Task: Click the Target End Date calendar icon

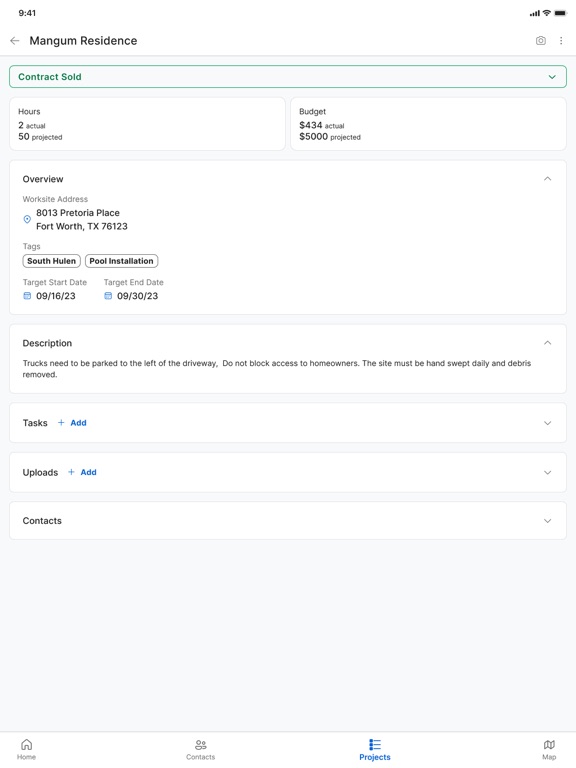Action: tap(108, 296)
